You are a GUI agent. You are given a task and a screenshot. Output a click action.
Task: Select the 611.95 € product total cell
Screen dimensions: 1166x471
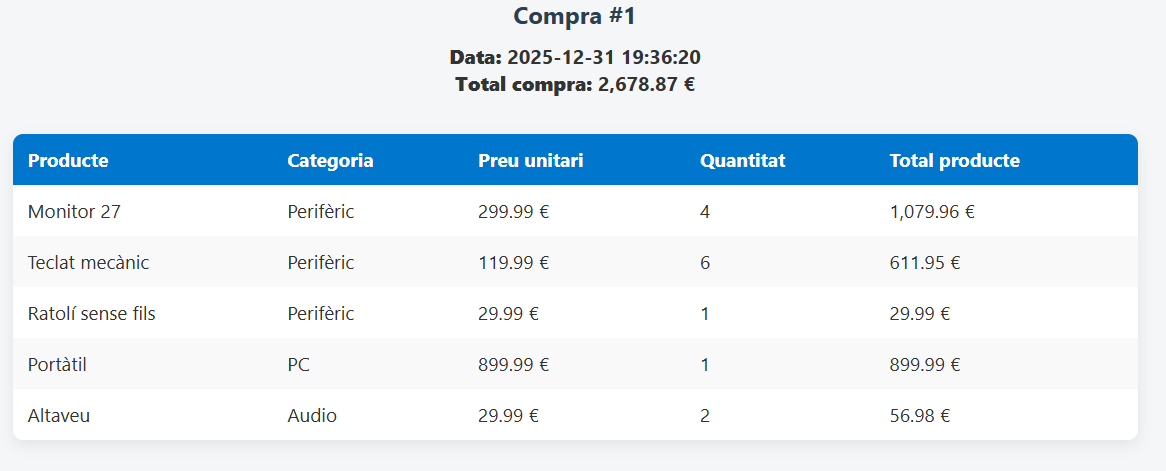925,263
